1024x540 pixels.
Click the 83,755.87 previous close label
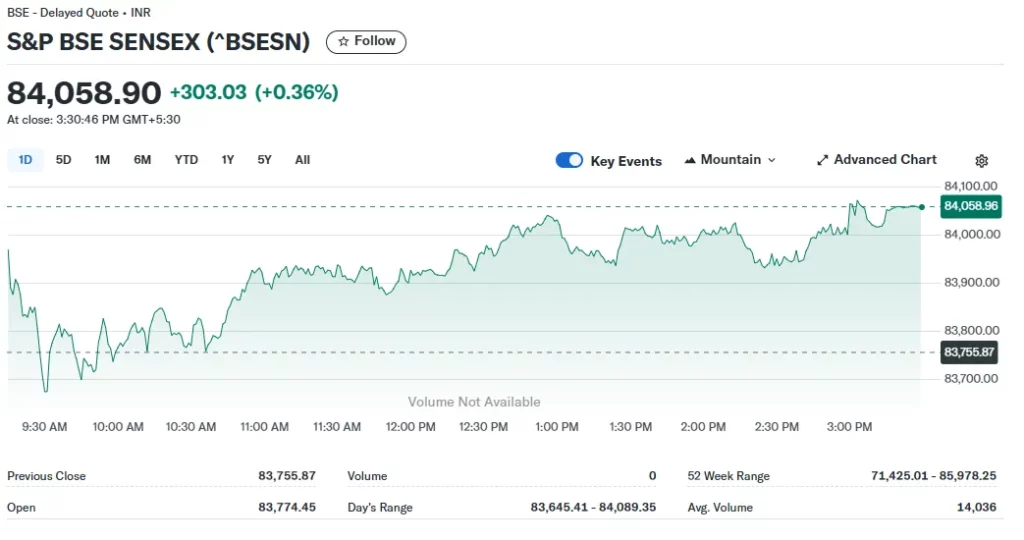tap(969, 353)
